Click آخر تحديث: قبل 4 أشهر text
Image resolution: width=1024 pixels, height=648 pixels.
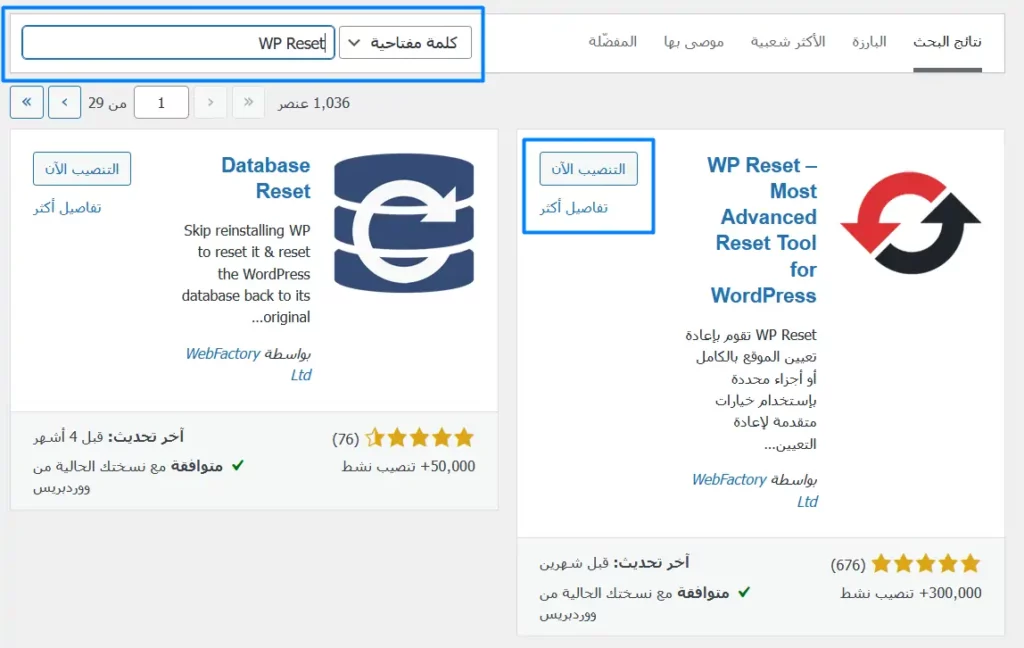108,436
